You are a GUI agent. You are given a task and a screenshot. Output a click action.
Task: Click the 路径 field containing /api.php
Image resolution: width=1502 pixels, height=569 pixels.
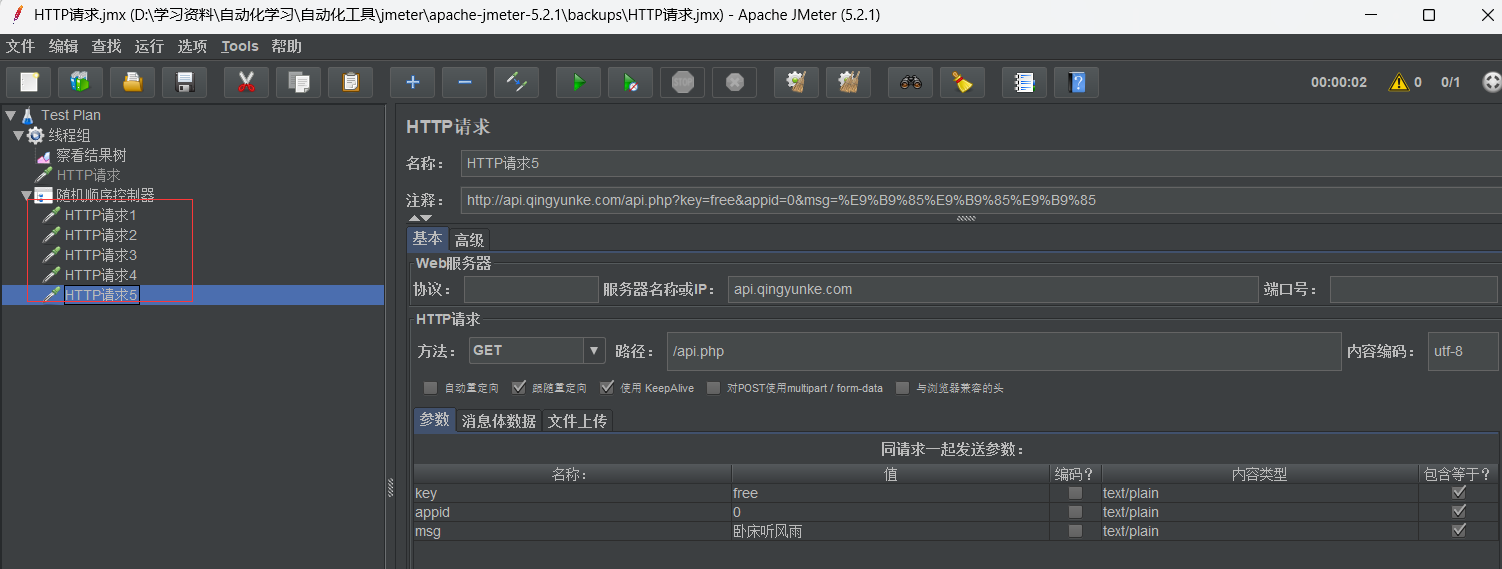1003,351
